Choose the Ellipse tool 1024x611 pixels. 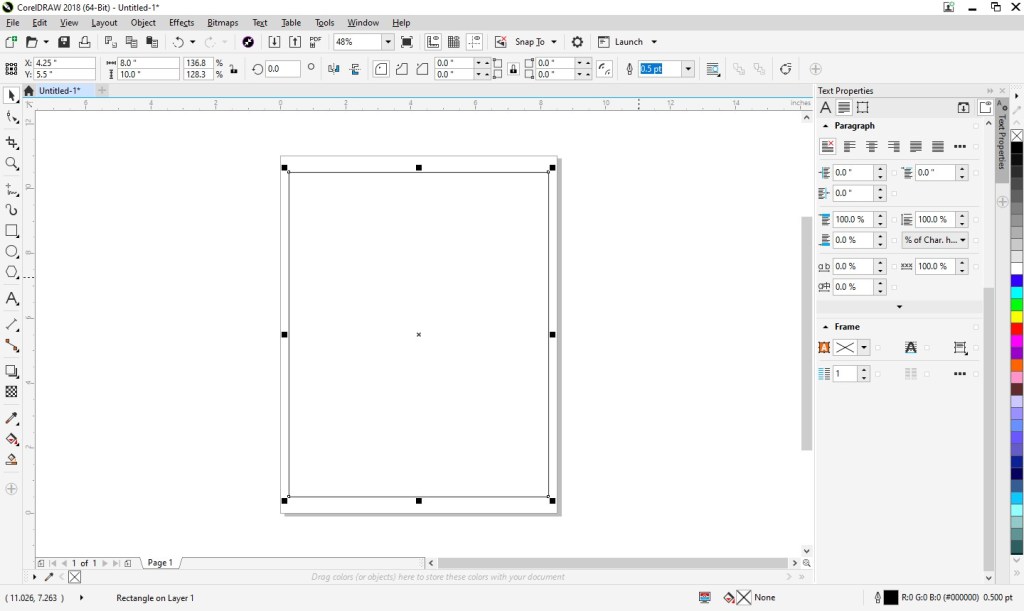(12, 252)
